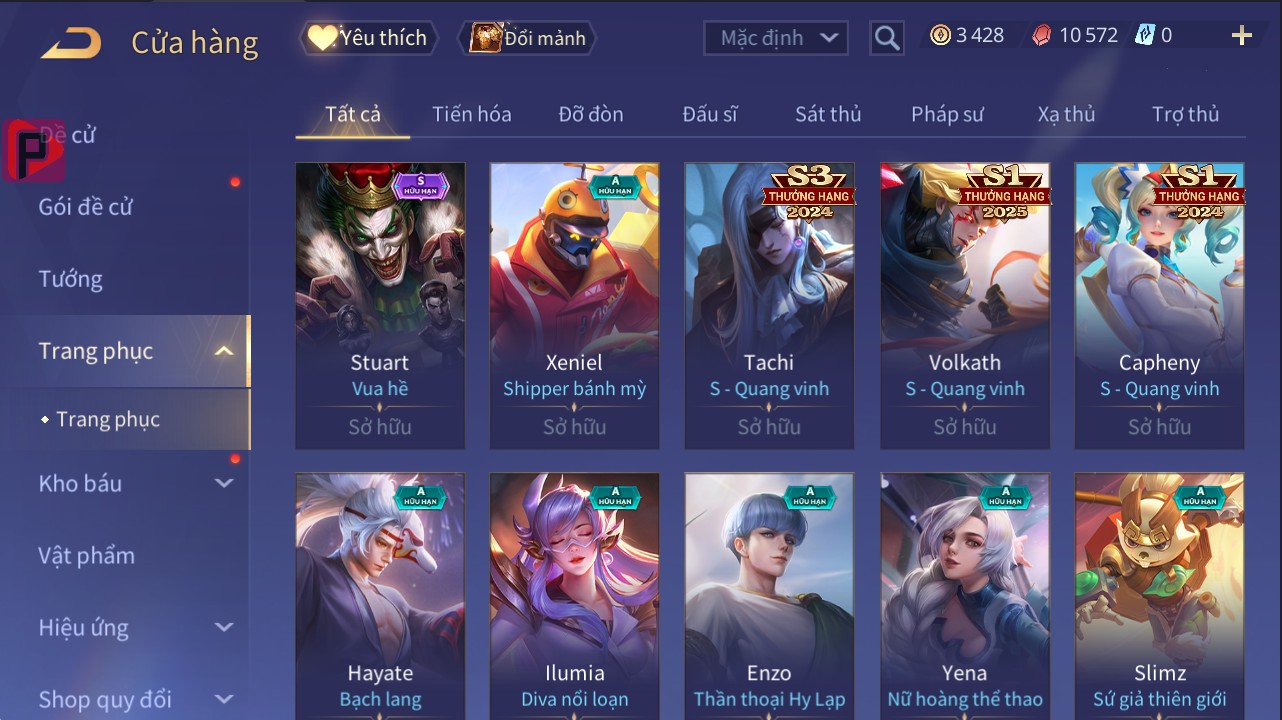This screenshot has width=1282, height=720.
Task: Open Đổi mảnh fragment exchange chest
Action: tap(527, 38)
